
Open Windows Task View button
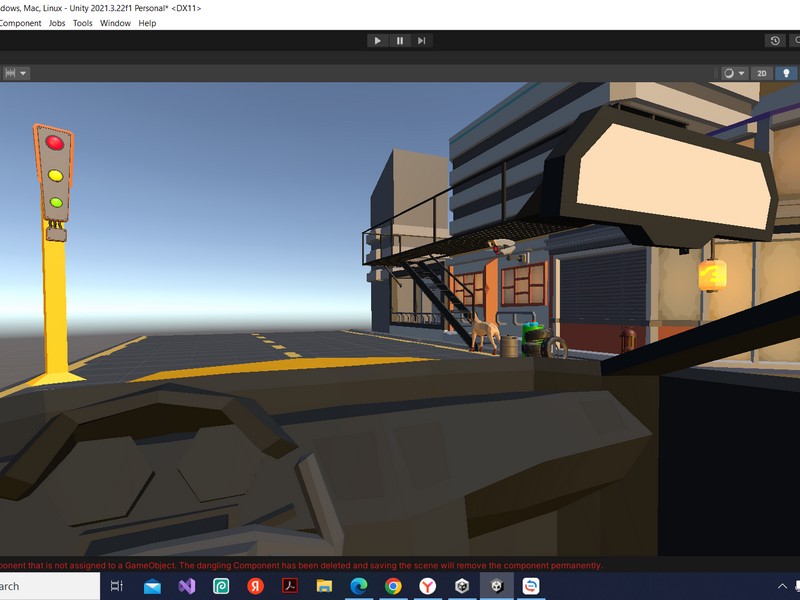click(117, 586)
